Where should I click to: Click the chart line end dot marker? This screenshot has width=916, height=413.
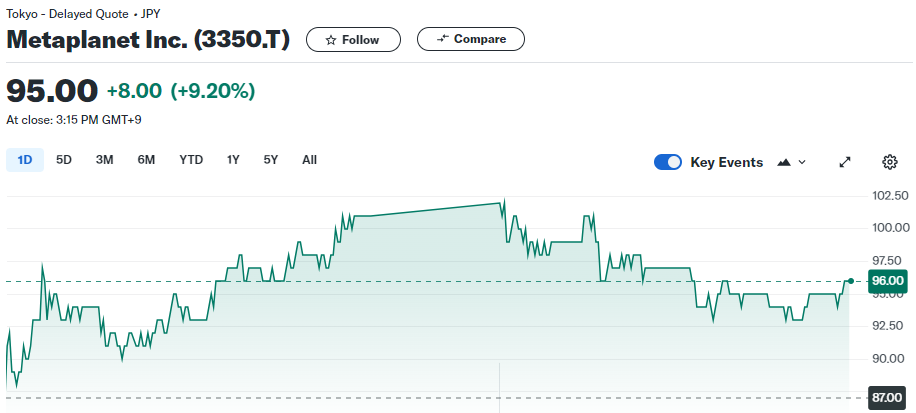tap(850, 281)
